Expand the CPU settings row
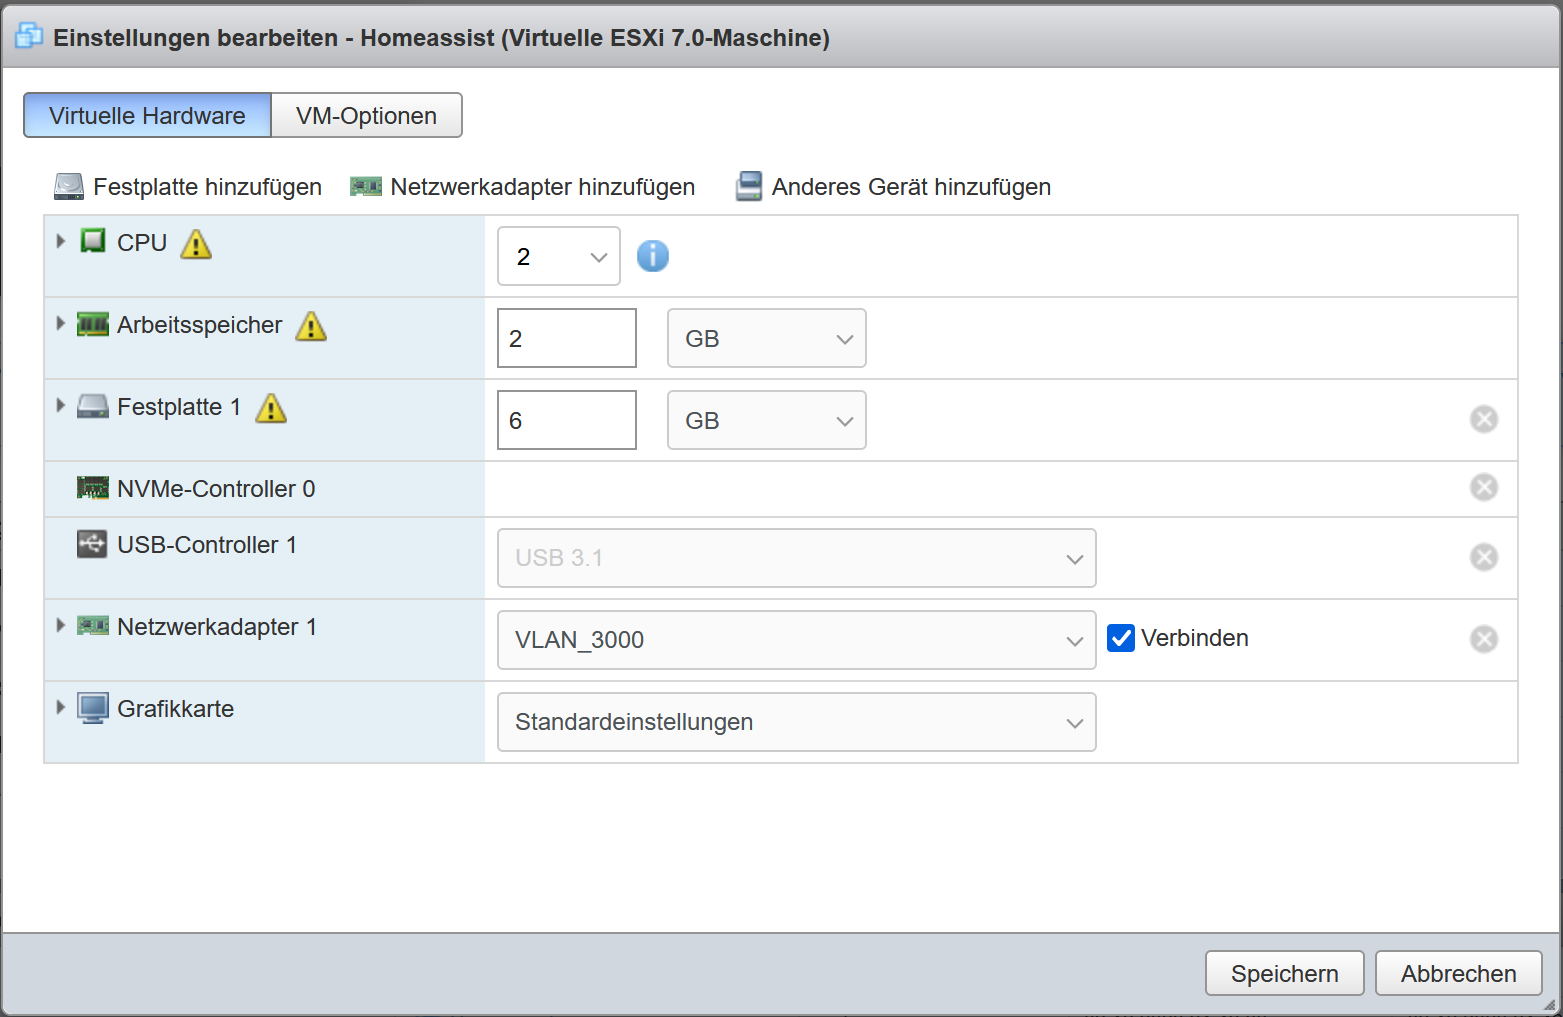 point(61,241)
